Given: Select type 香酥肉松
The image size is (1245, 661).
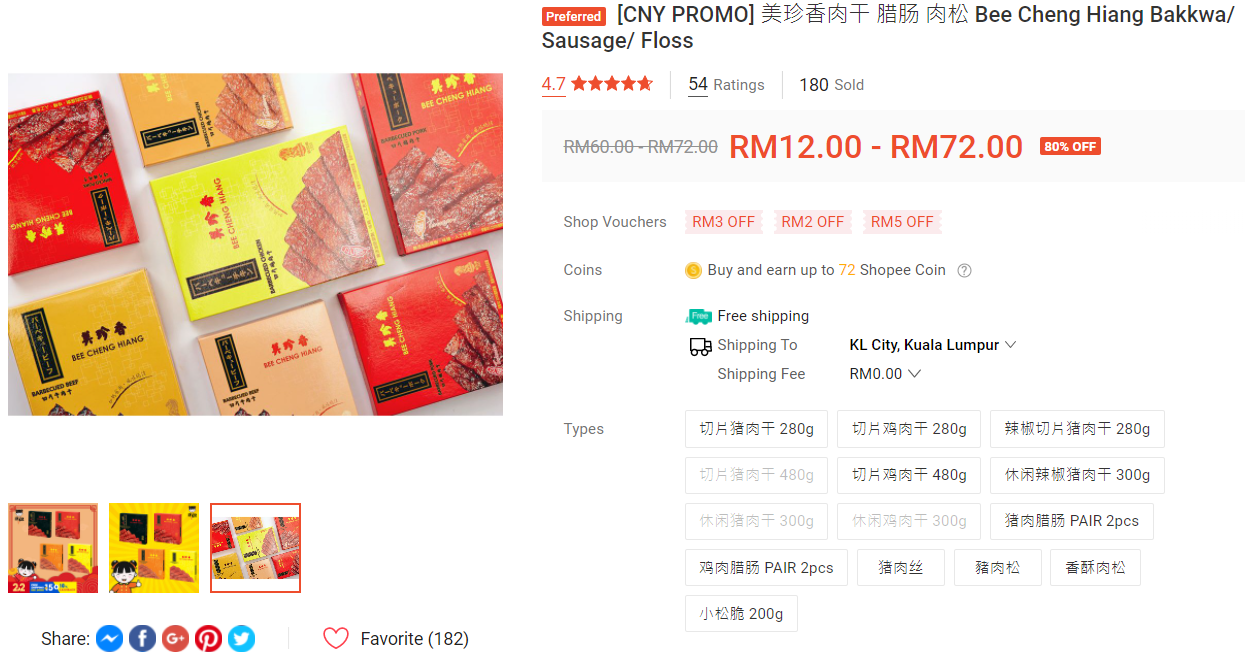Looking at the screenshot, I should [x=1095, y=567].
